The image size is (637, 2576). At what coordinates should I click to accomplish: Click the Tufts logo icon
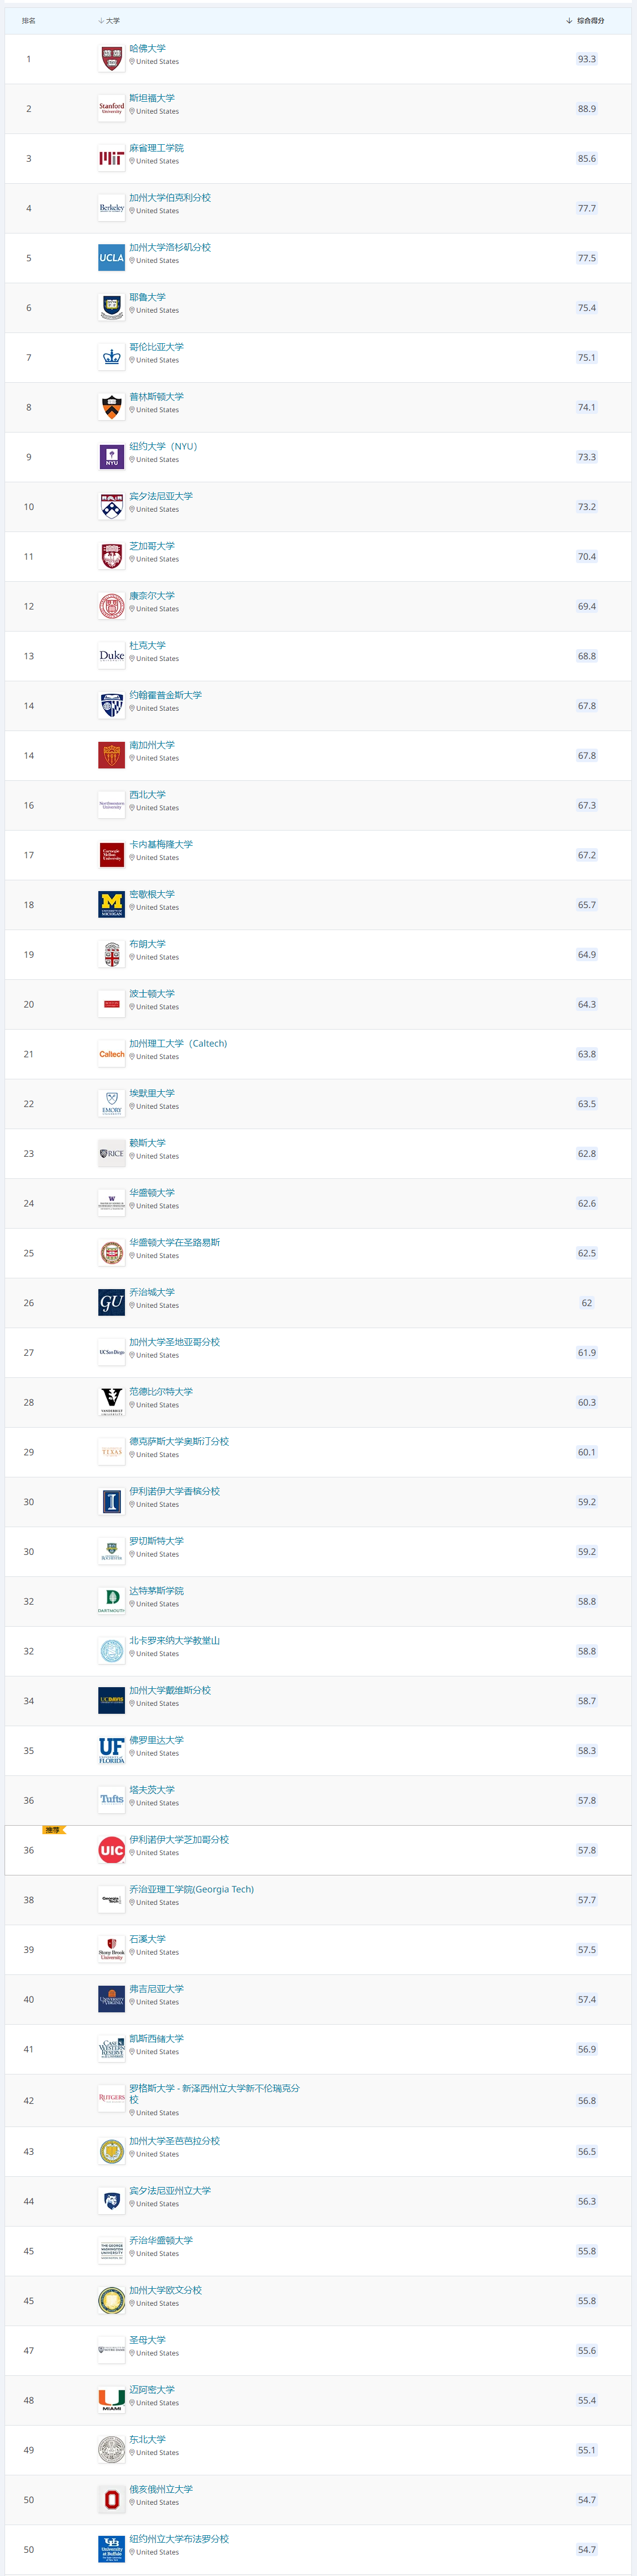click(111, 1800)
